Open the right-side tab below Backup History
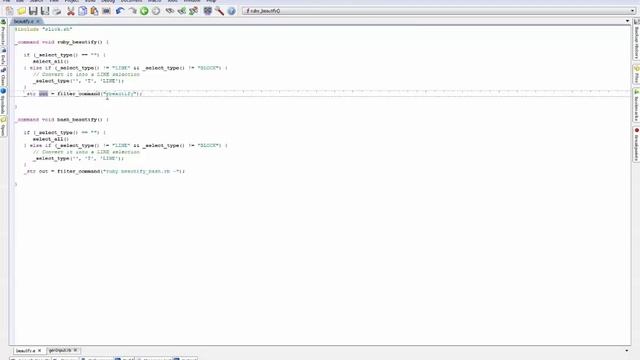The height and width of the screenshot is (360, 640). [x=636, y=74]
